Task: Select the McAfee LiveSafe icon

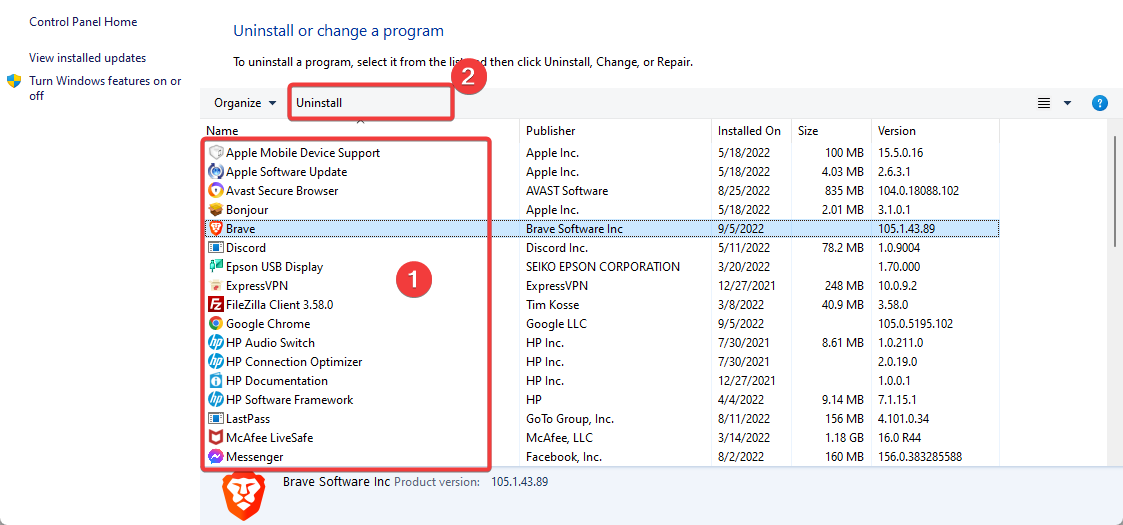Action: [x=215, y=438]
